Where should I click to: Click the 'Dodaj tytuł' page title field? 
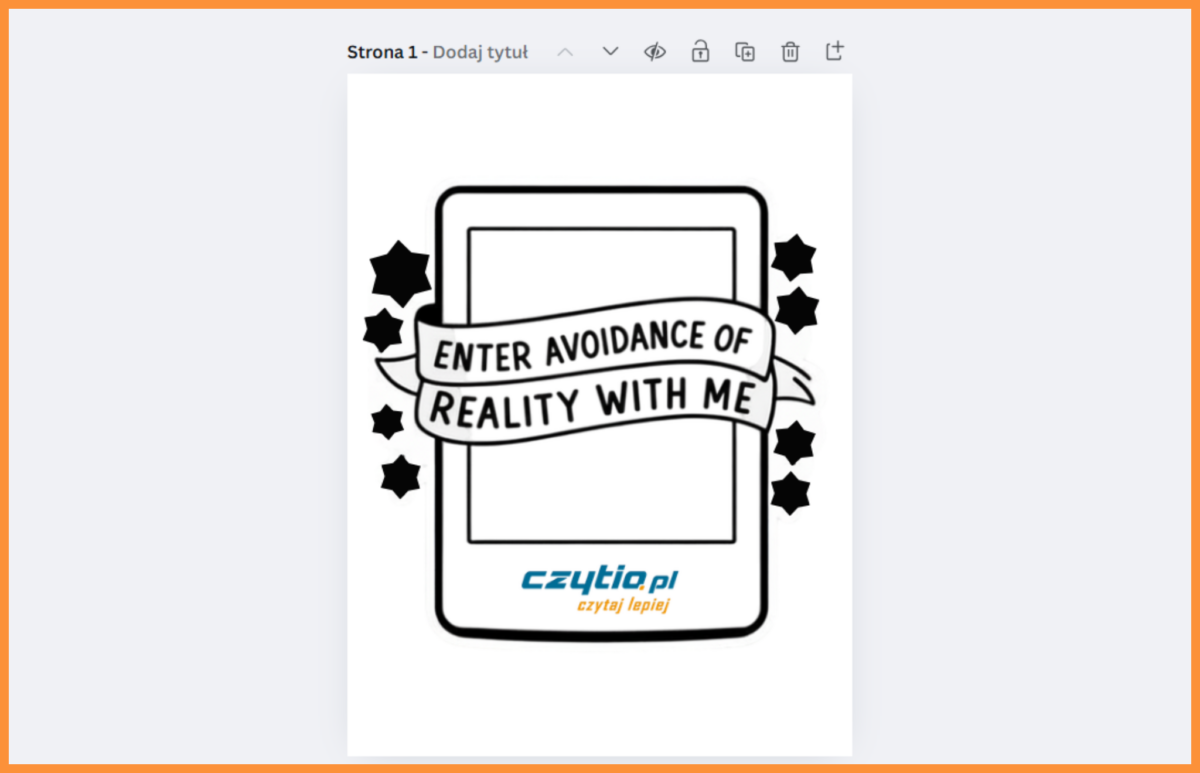coord(480,52)
